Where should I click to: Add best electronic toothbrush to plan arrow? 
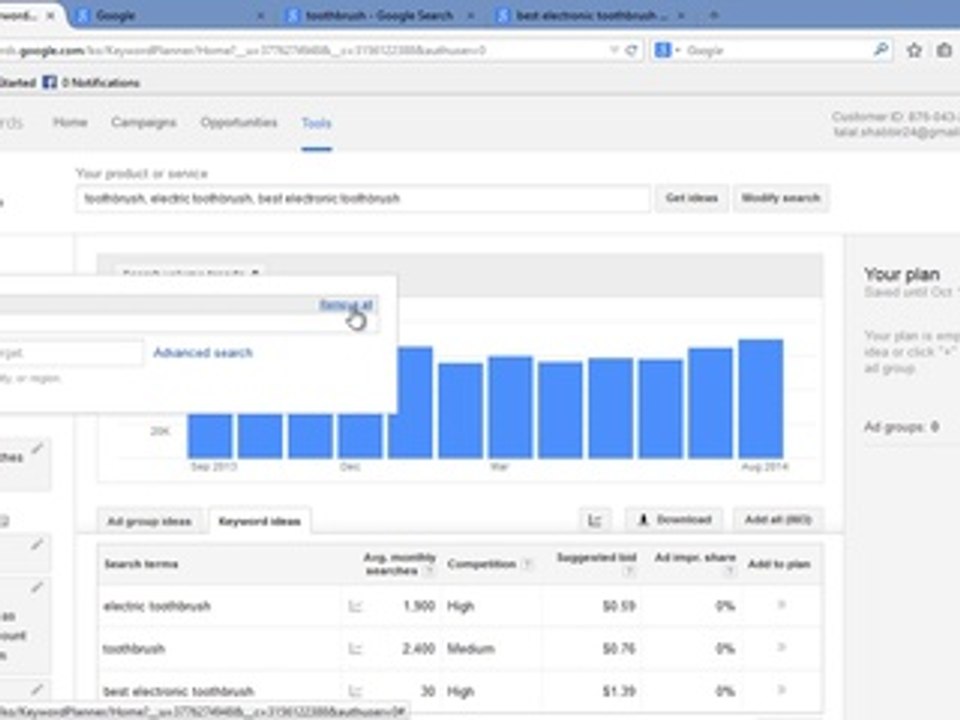click(x=781, y=690)
